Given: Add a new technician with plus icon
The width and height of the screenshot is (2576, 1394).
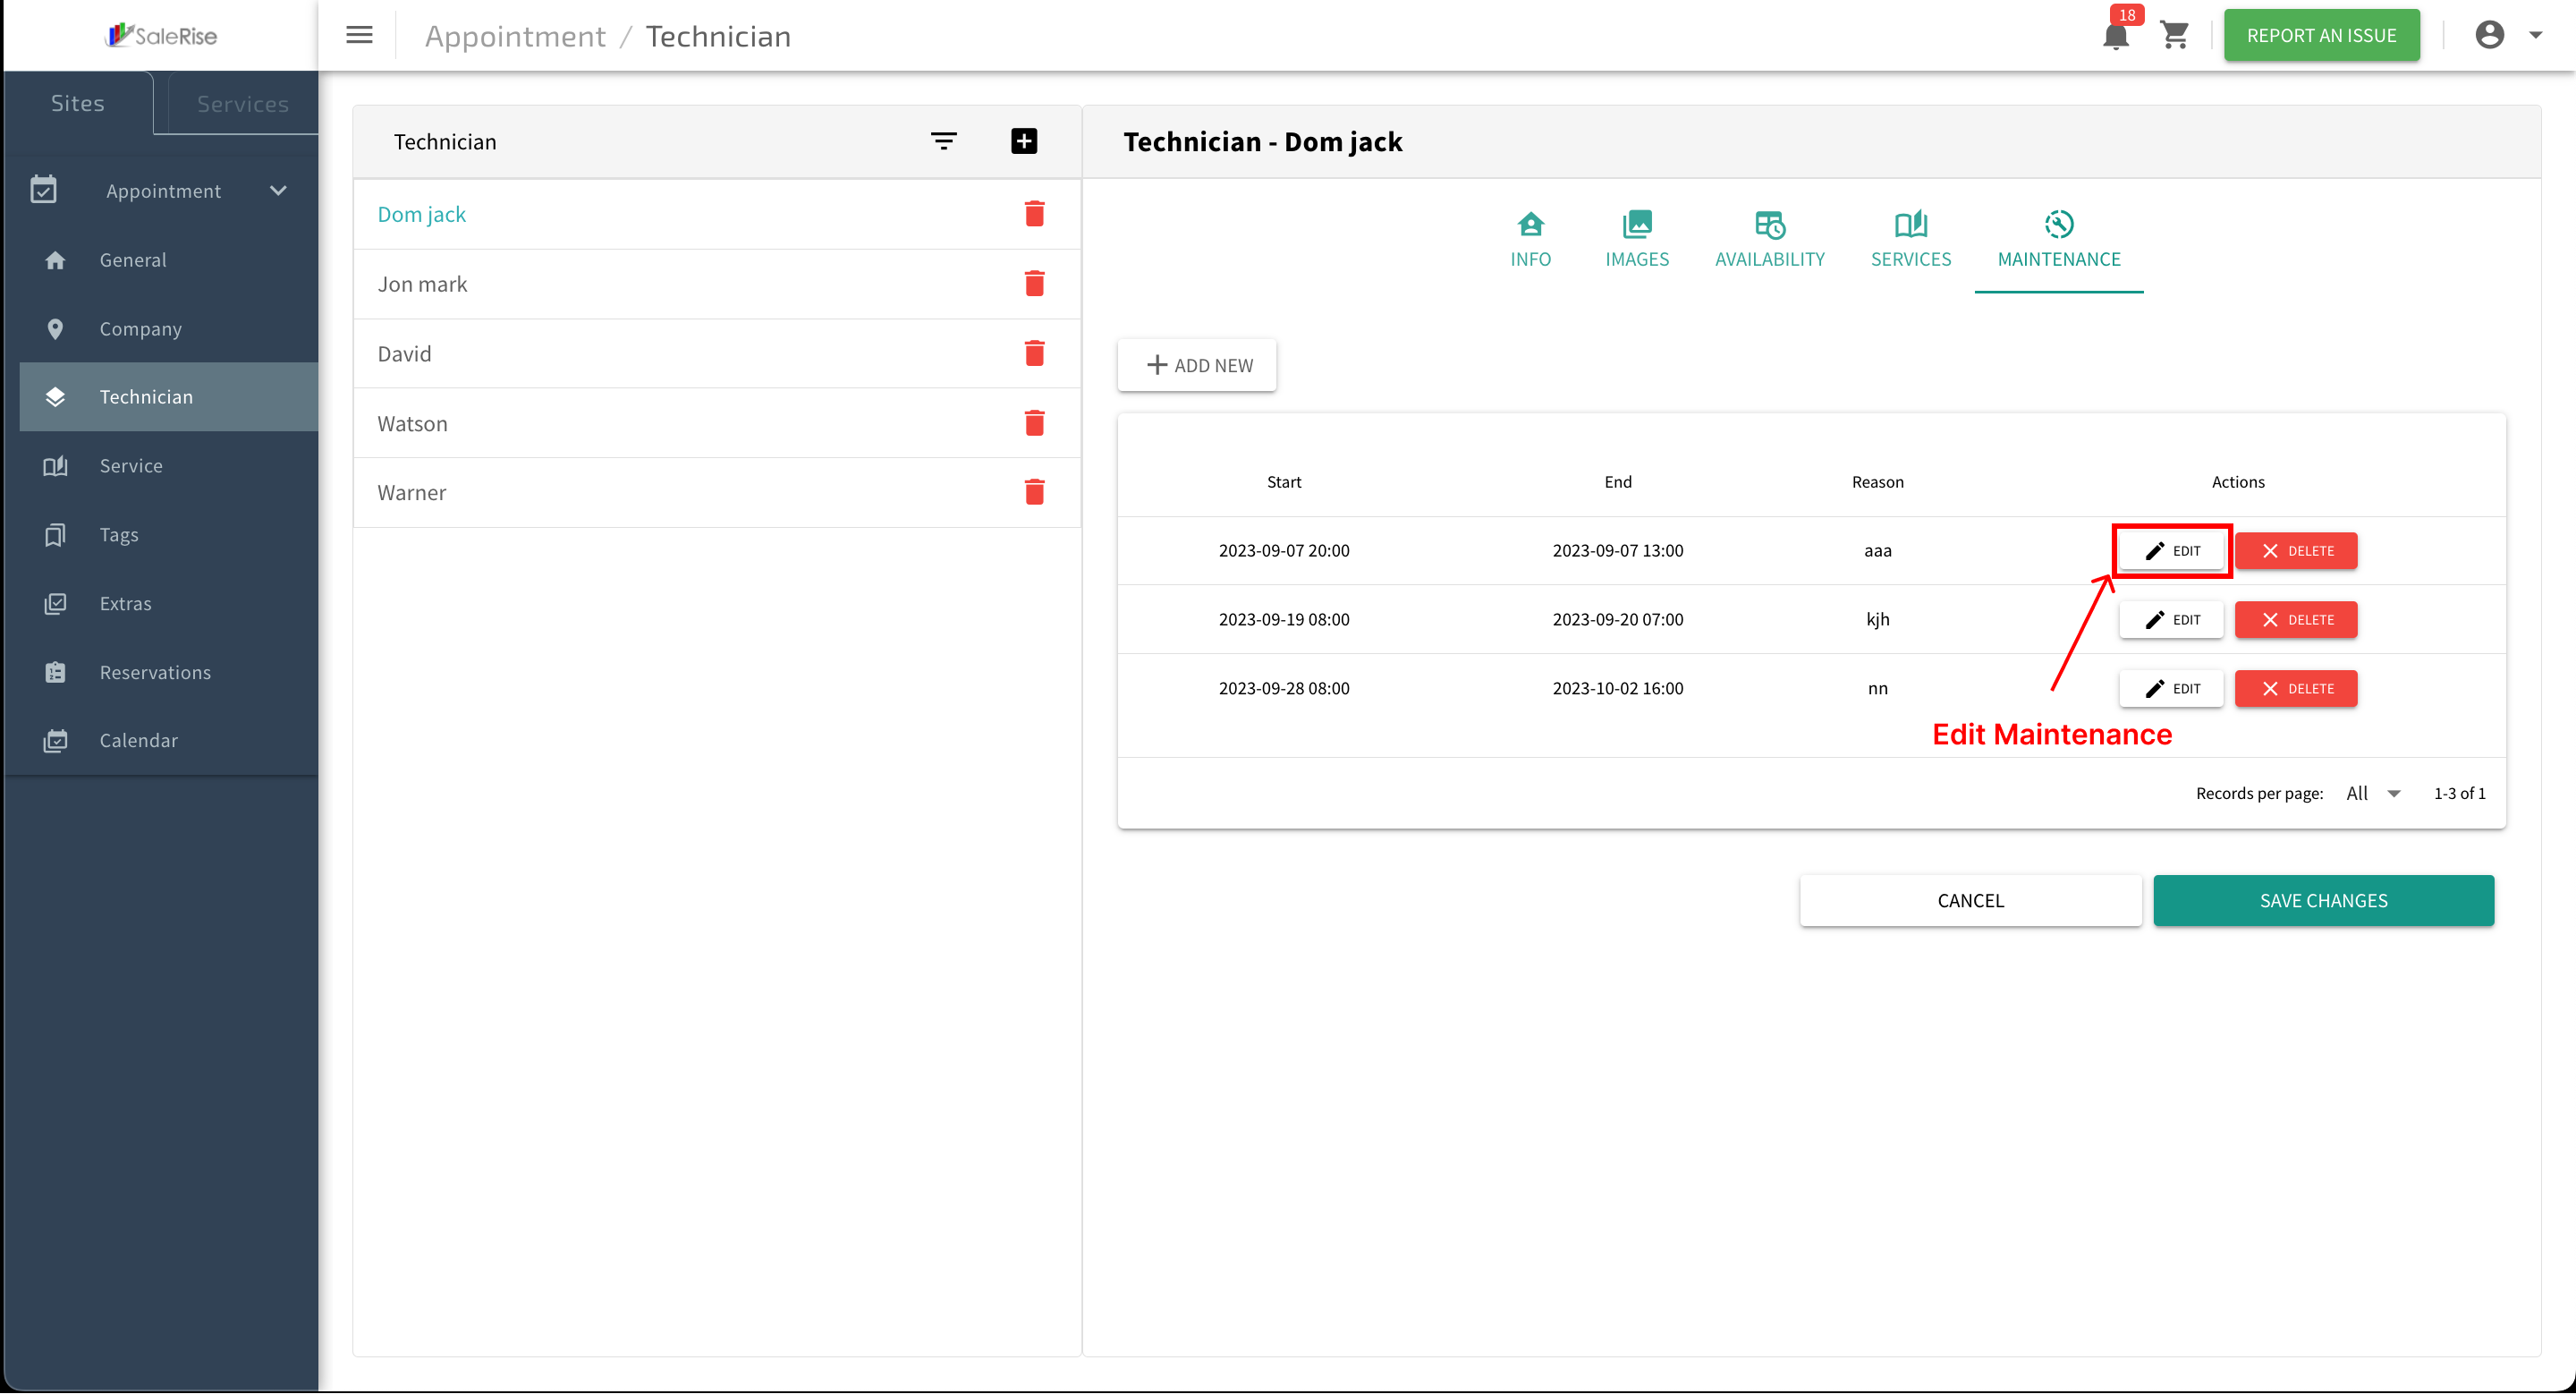Looking at the screenshot, I should pos(1024,141).
